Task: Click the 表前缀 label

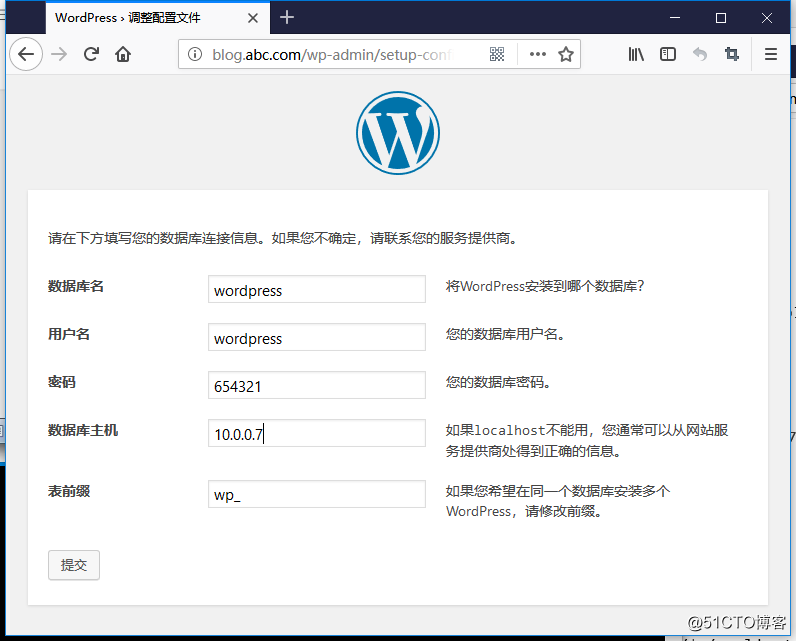Action: pyautogui.click(x=69, y=491)
